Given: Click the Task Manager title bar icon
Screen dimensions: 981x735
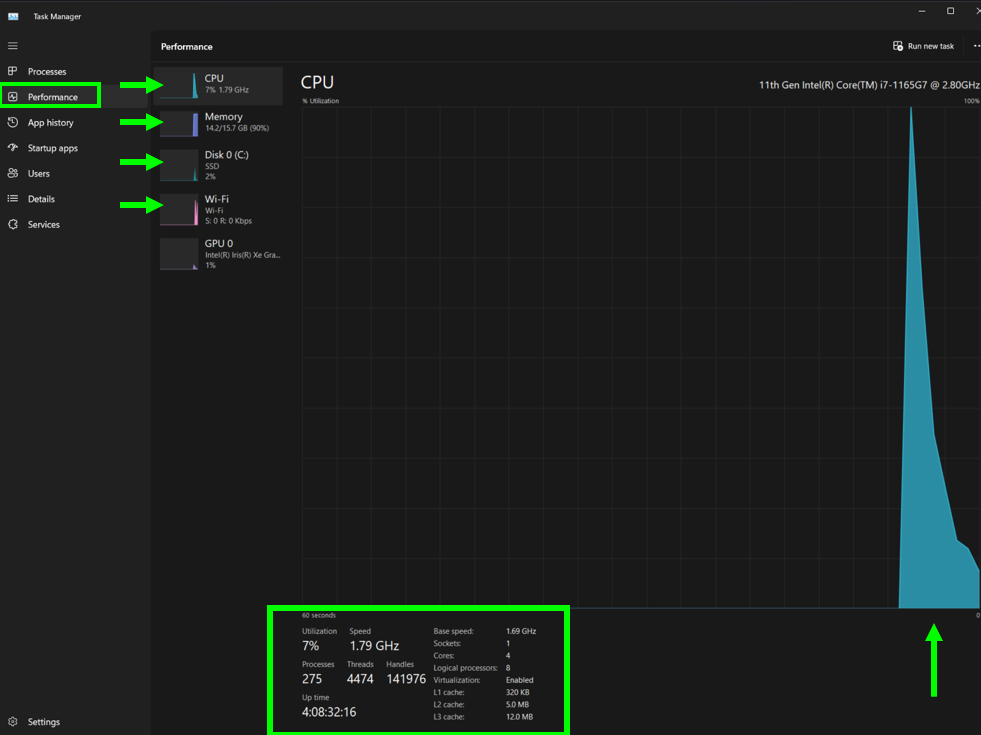Looking at the screenshot, I should (13, 16).
